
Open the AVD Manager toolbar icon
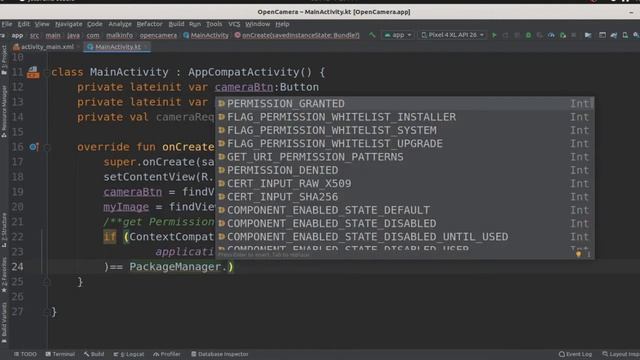coord(625,35)
